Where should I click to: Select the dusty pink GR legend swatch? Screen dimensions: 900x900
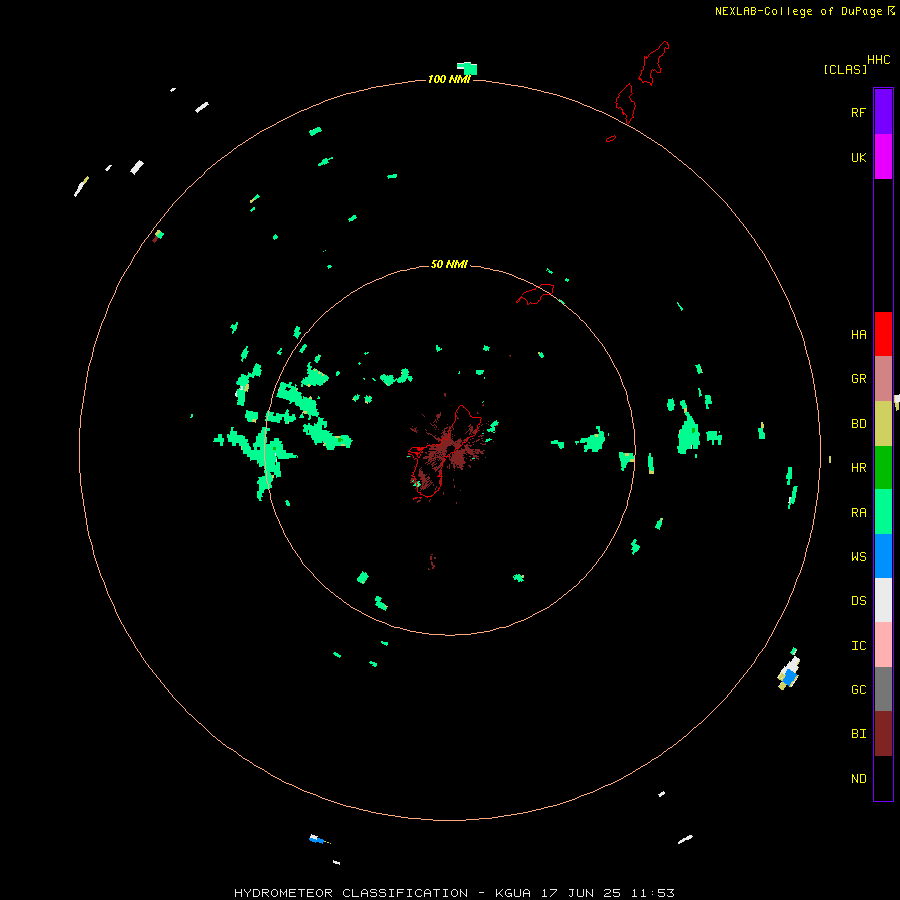tap(883, 379)
